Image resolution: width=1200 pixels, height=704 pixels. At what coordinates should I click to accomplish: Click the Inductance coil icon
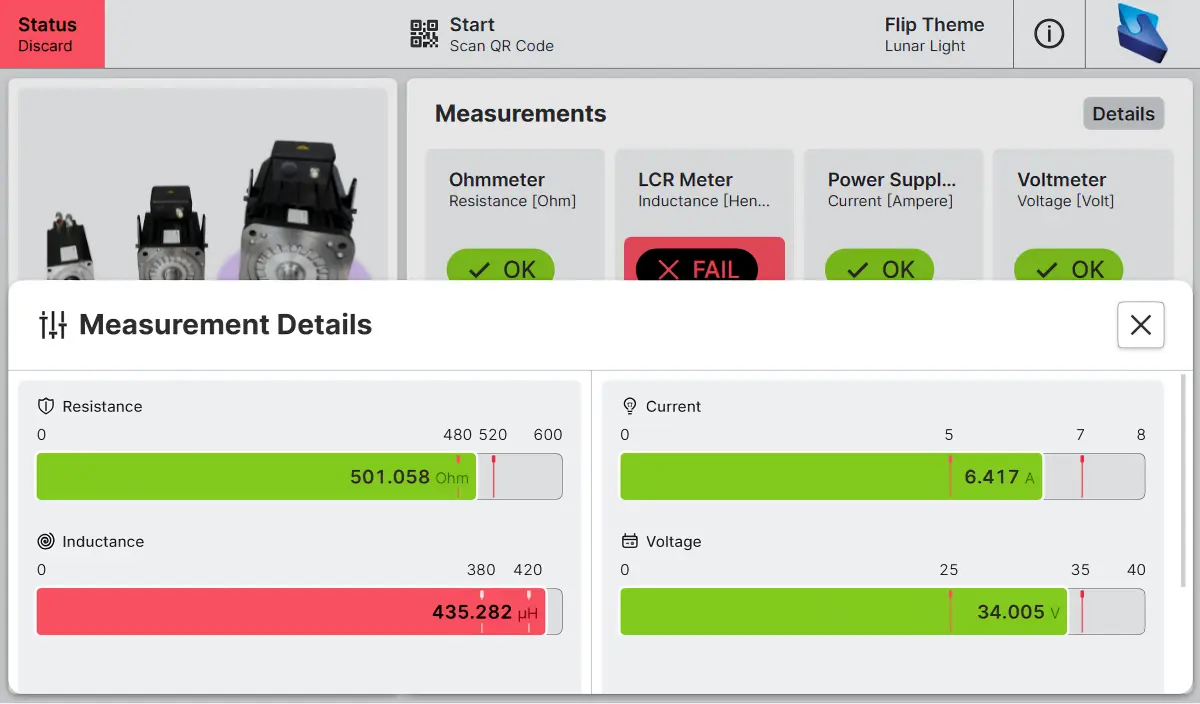45,541
